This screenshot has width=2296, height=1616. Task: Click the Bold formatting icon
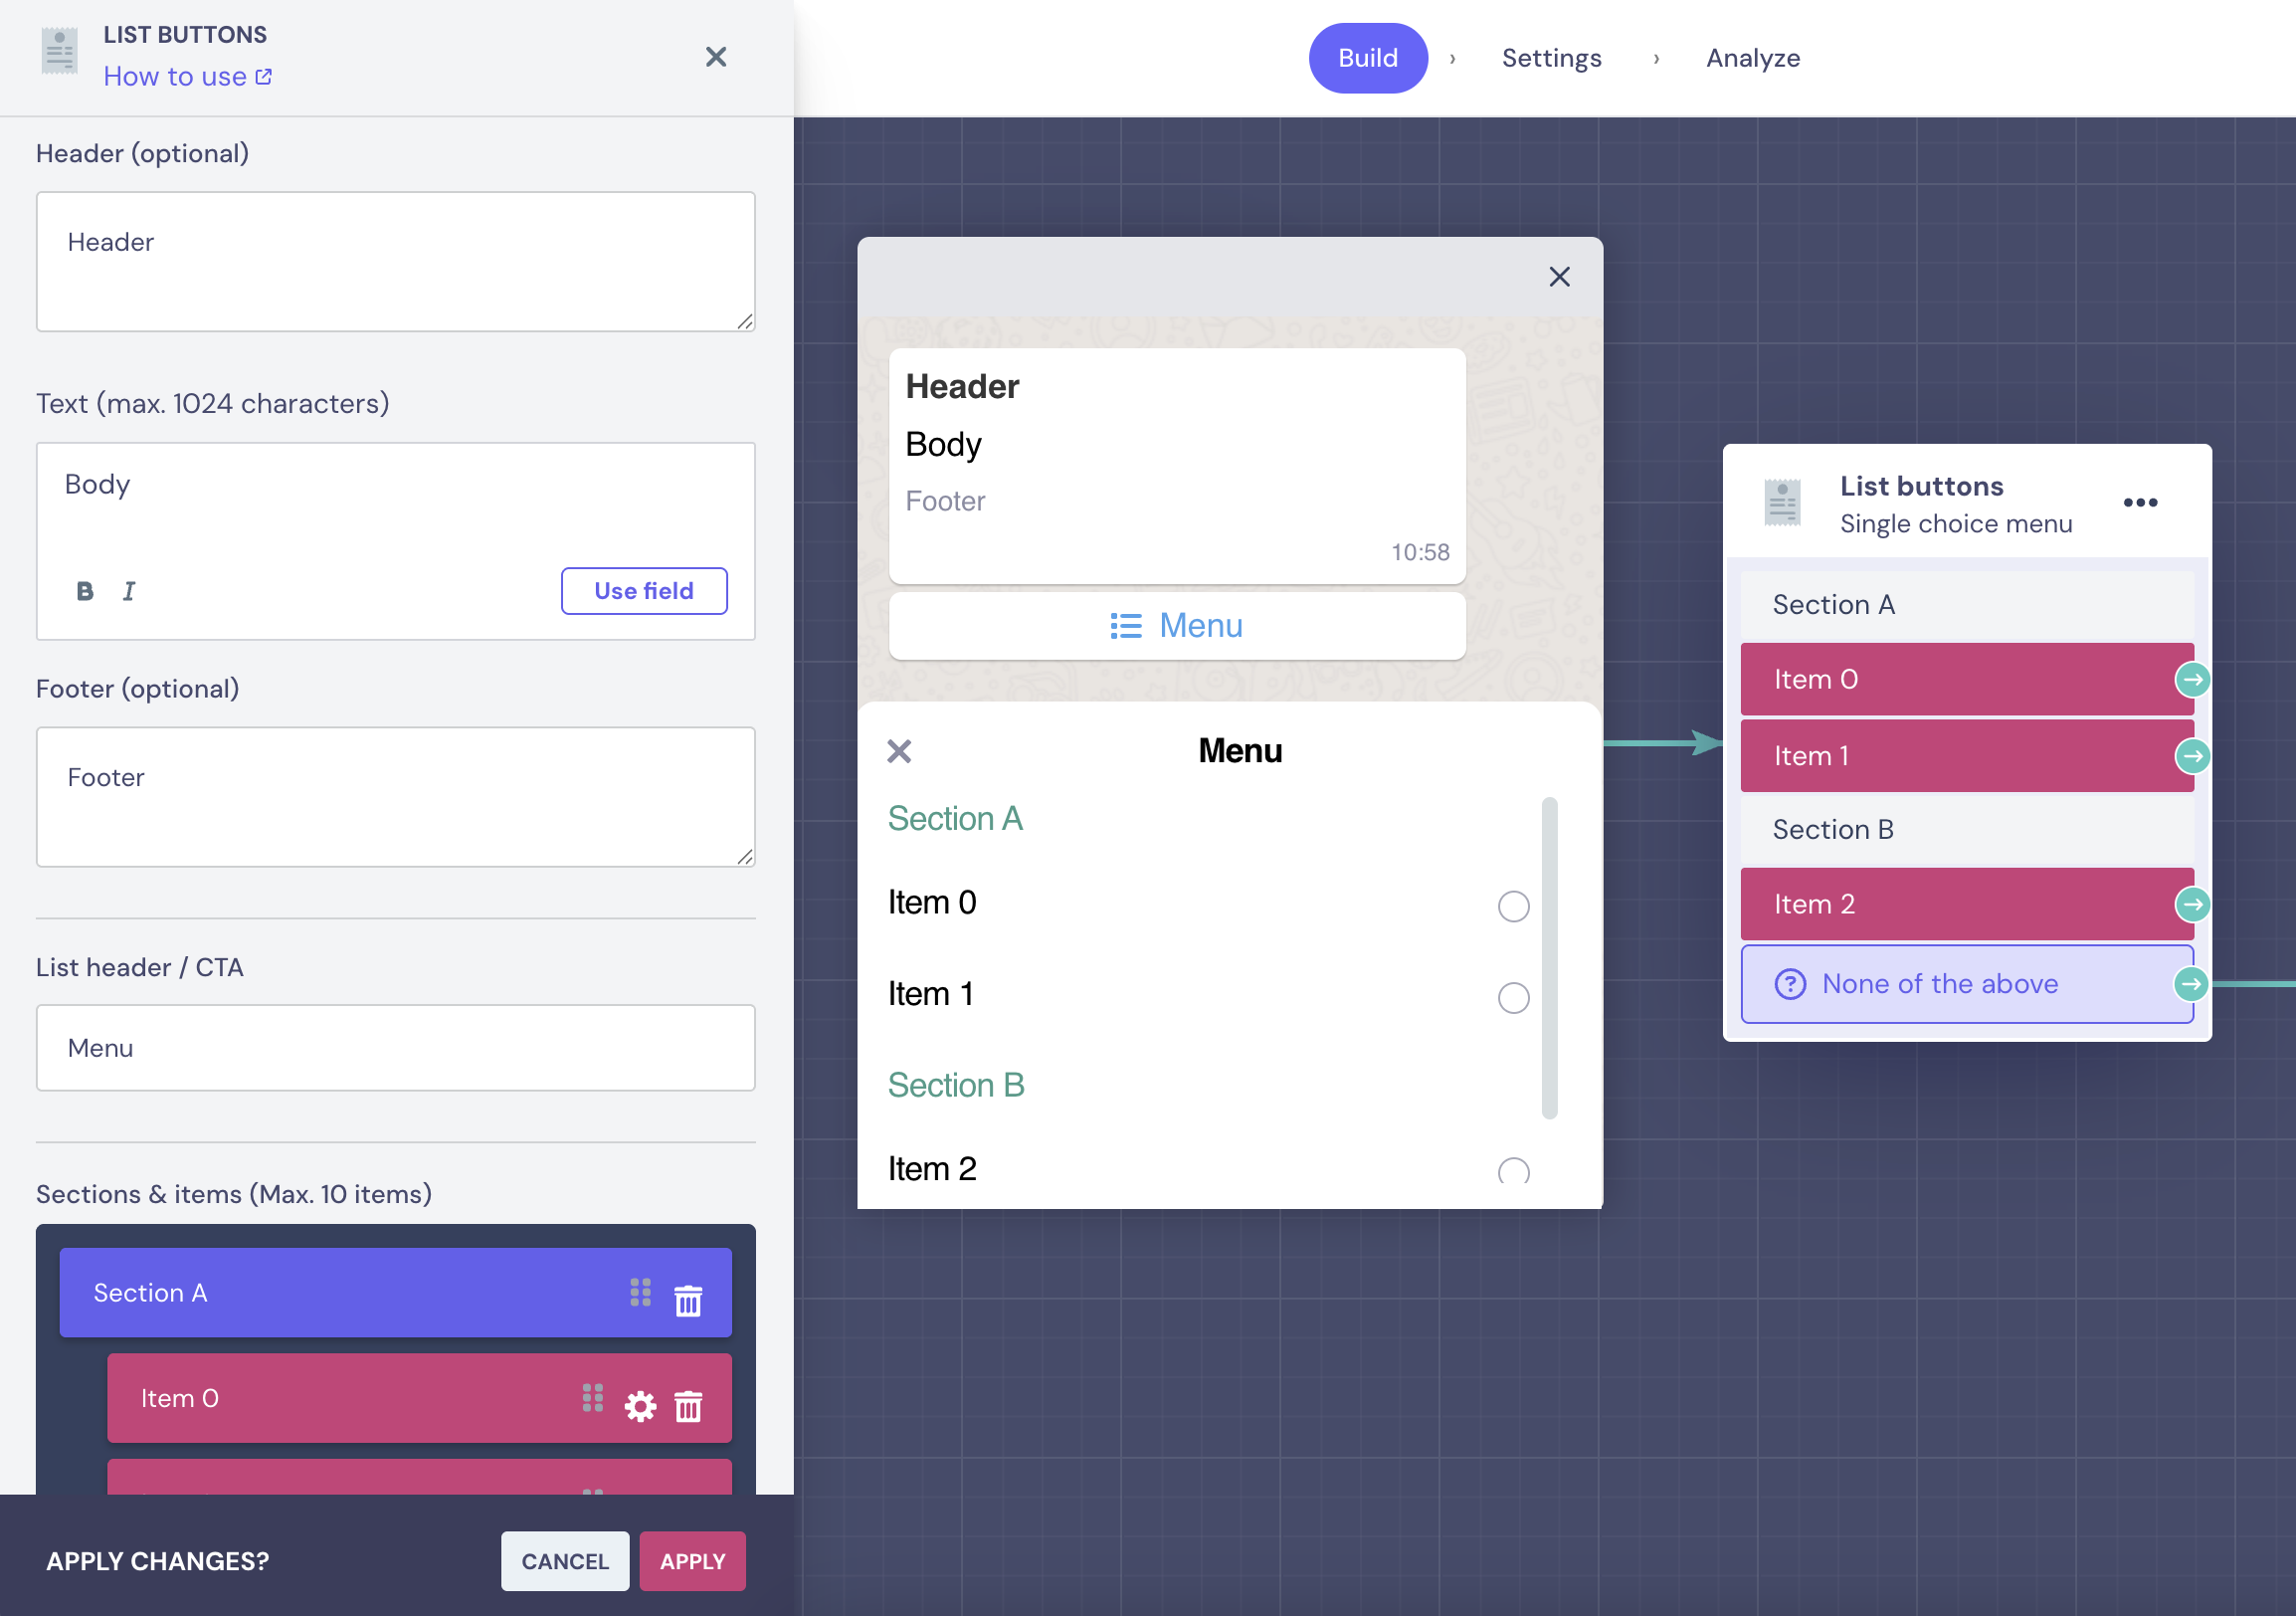click(85, 591)
